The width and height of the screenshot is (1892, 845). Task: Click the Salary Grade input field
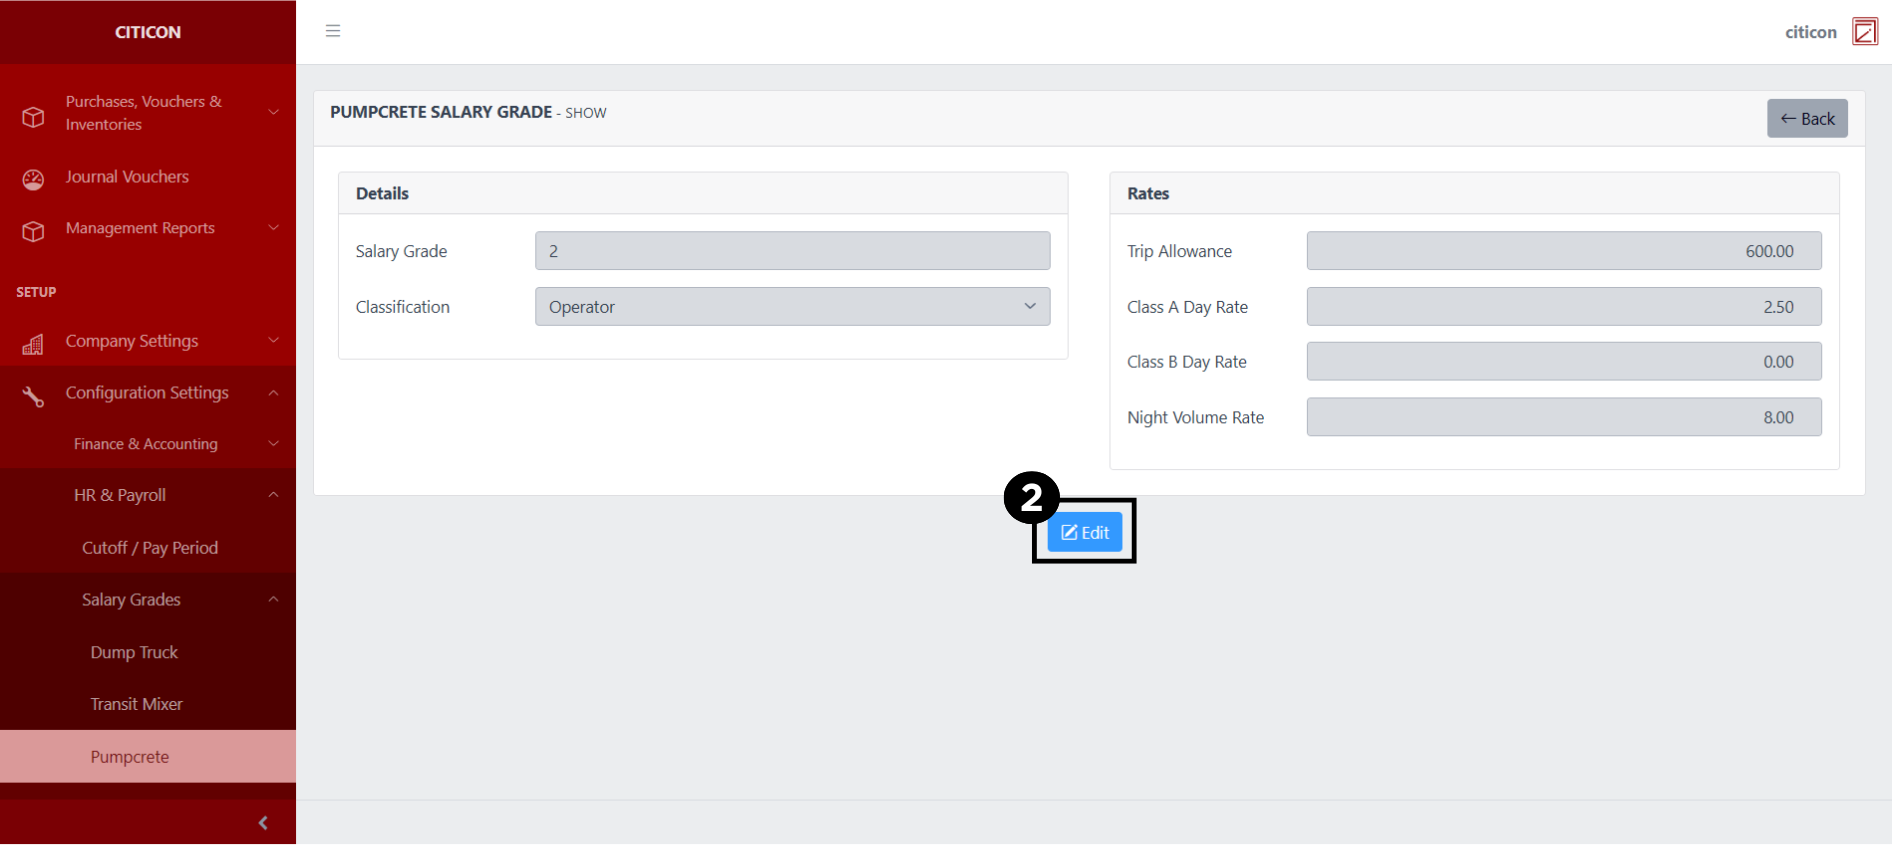792,251
